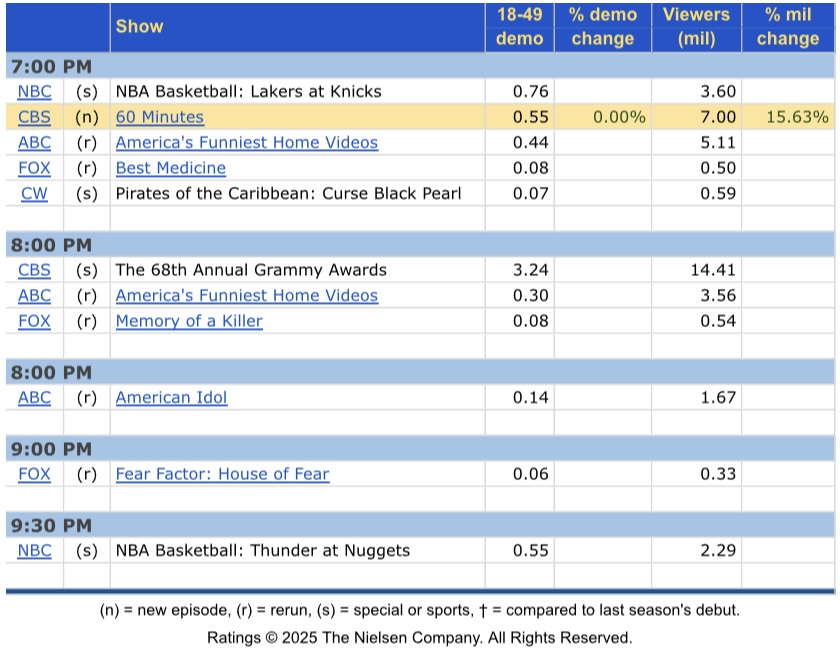Select the Nielsen Company copyright notice
This screenshot has width=840, height=664.
(x=419, y=638)
